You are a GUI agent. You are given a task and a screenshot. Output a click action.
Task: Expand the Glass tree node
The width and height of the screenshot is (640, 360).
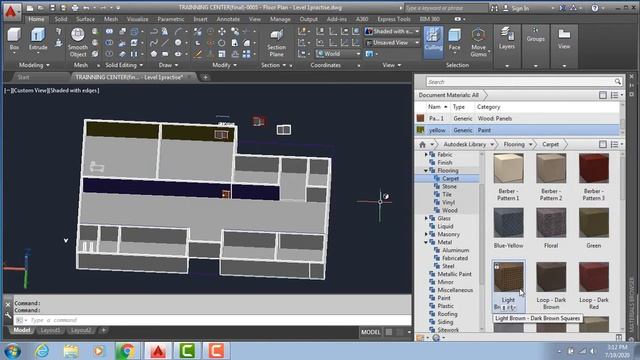click(426, 218)
